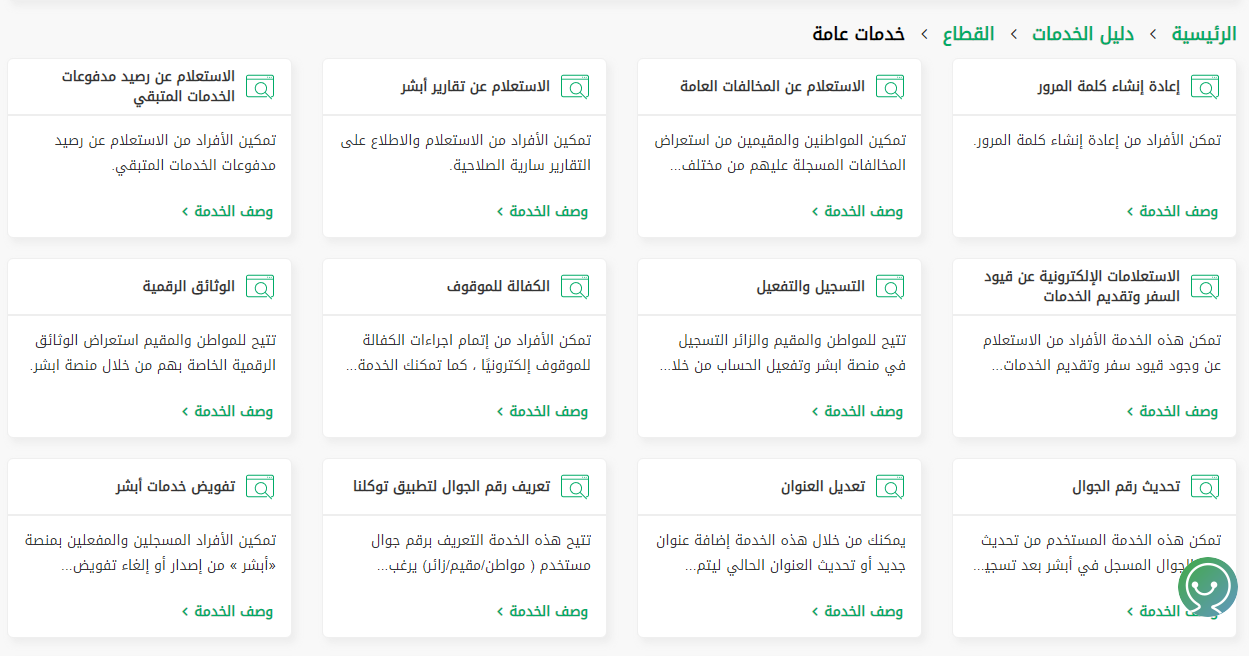
Task: Go to الرئيسية in the breadcrumb
Action: [x=1204, y=34]
